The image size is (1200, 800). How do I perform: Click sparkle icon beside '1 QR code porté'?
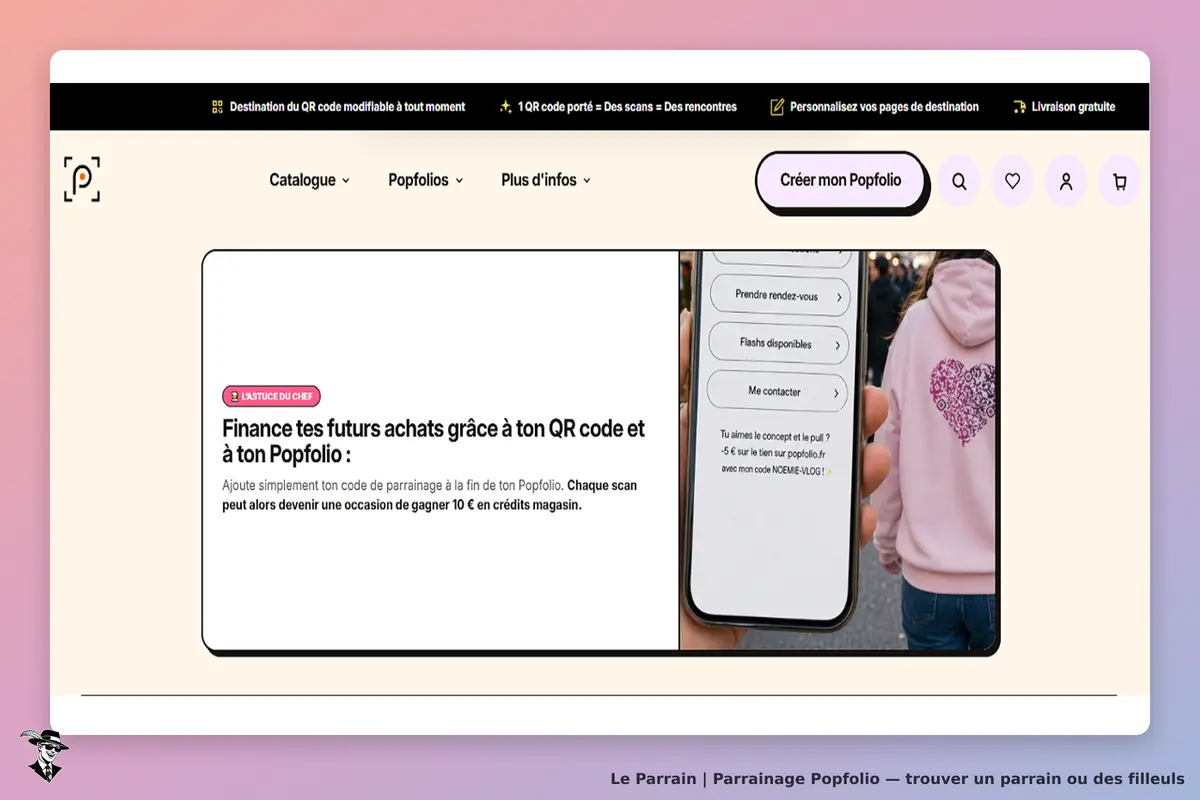click(506, 106)
